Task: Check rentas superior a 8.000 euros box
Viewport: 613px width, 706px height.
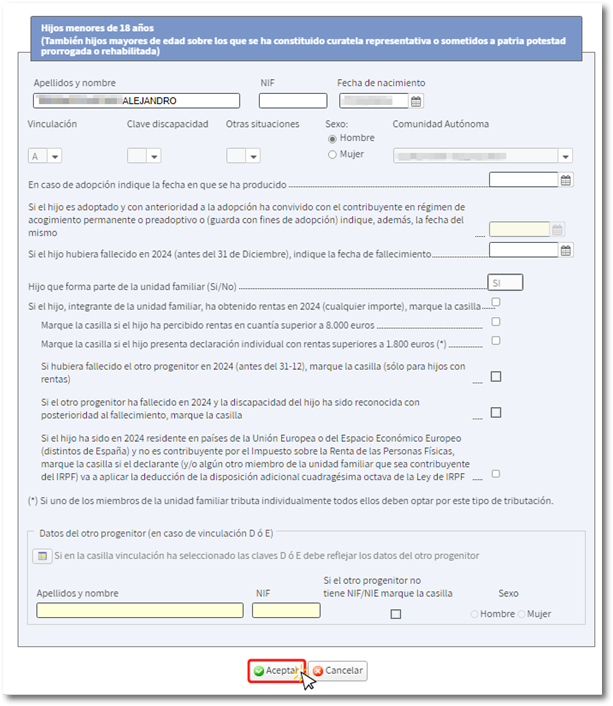Action: [x=496, y=322]
